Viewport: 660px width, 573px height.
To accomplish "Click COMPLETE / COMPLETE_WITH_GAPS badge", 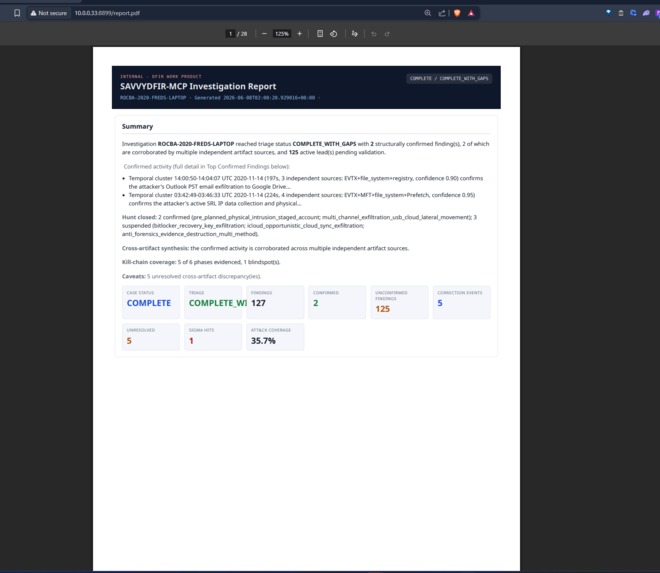I will [449, 78].
